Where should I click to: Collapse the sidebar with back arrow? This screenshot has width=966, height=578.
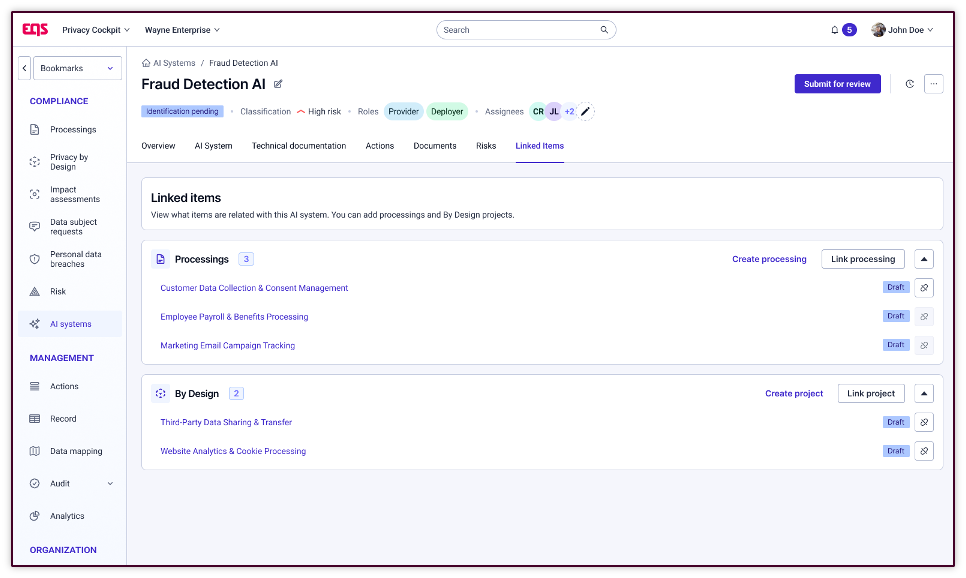click(25, 68)
